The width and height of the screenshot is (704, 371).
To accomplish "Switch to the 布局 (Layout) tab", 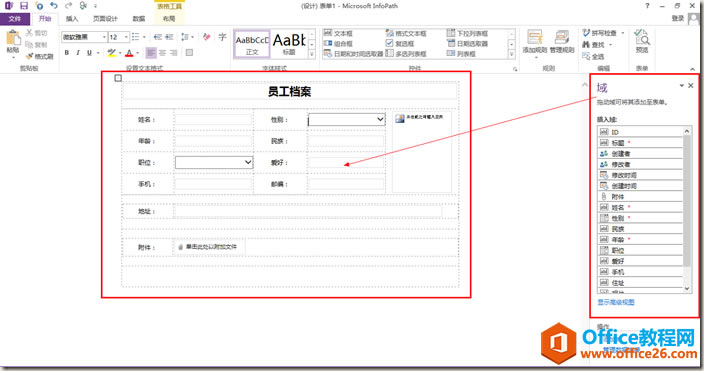I will coord(169,19).
